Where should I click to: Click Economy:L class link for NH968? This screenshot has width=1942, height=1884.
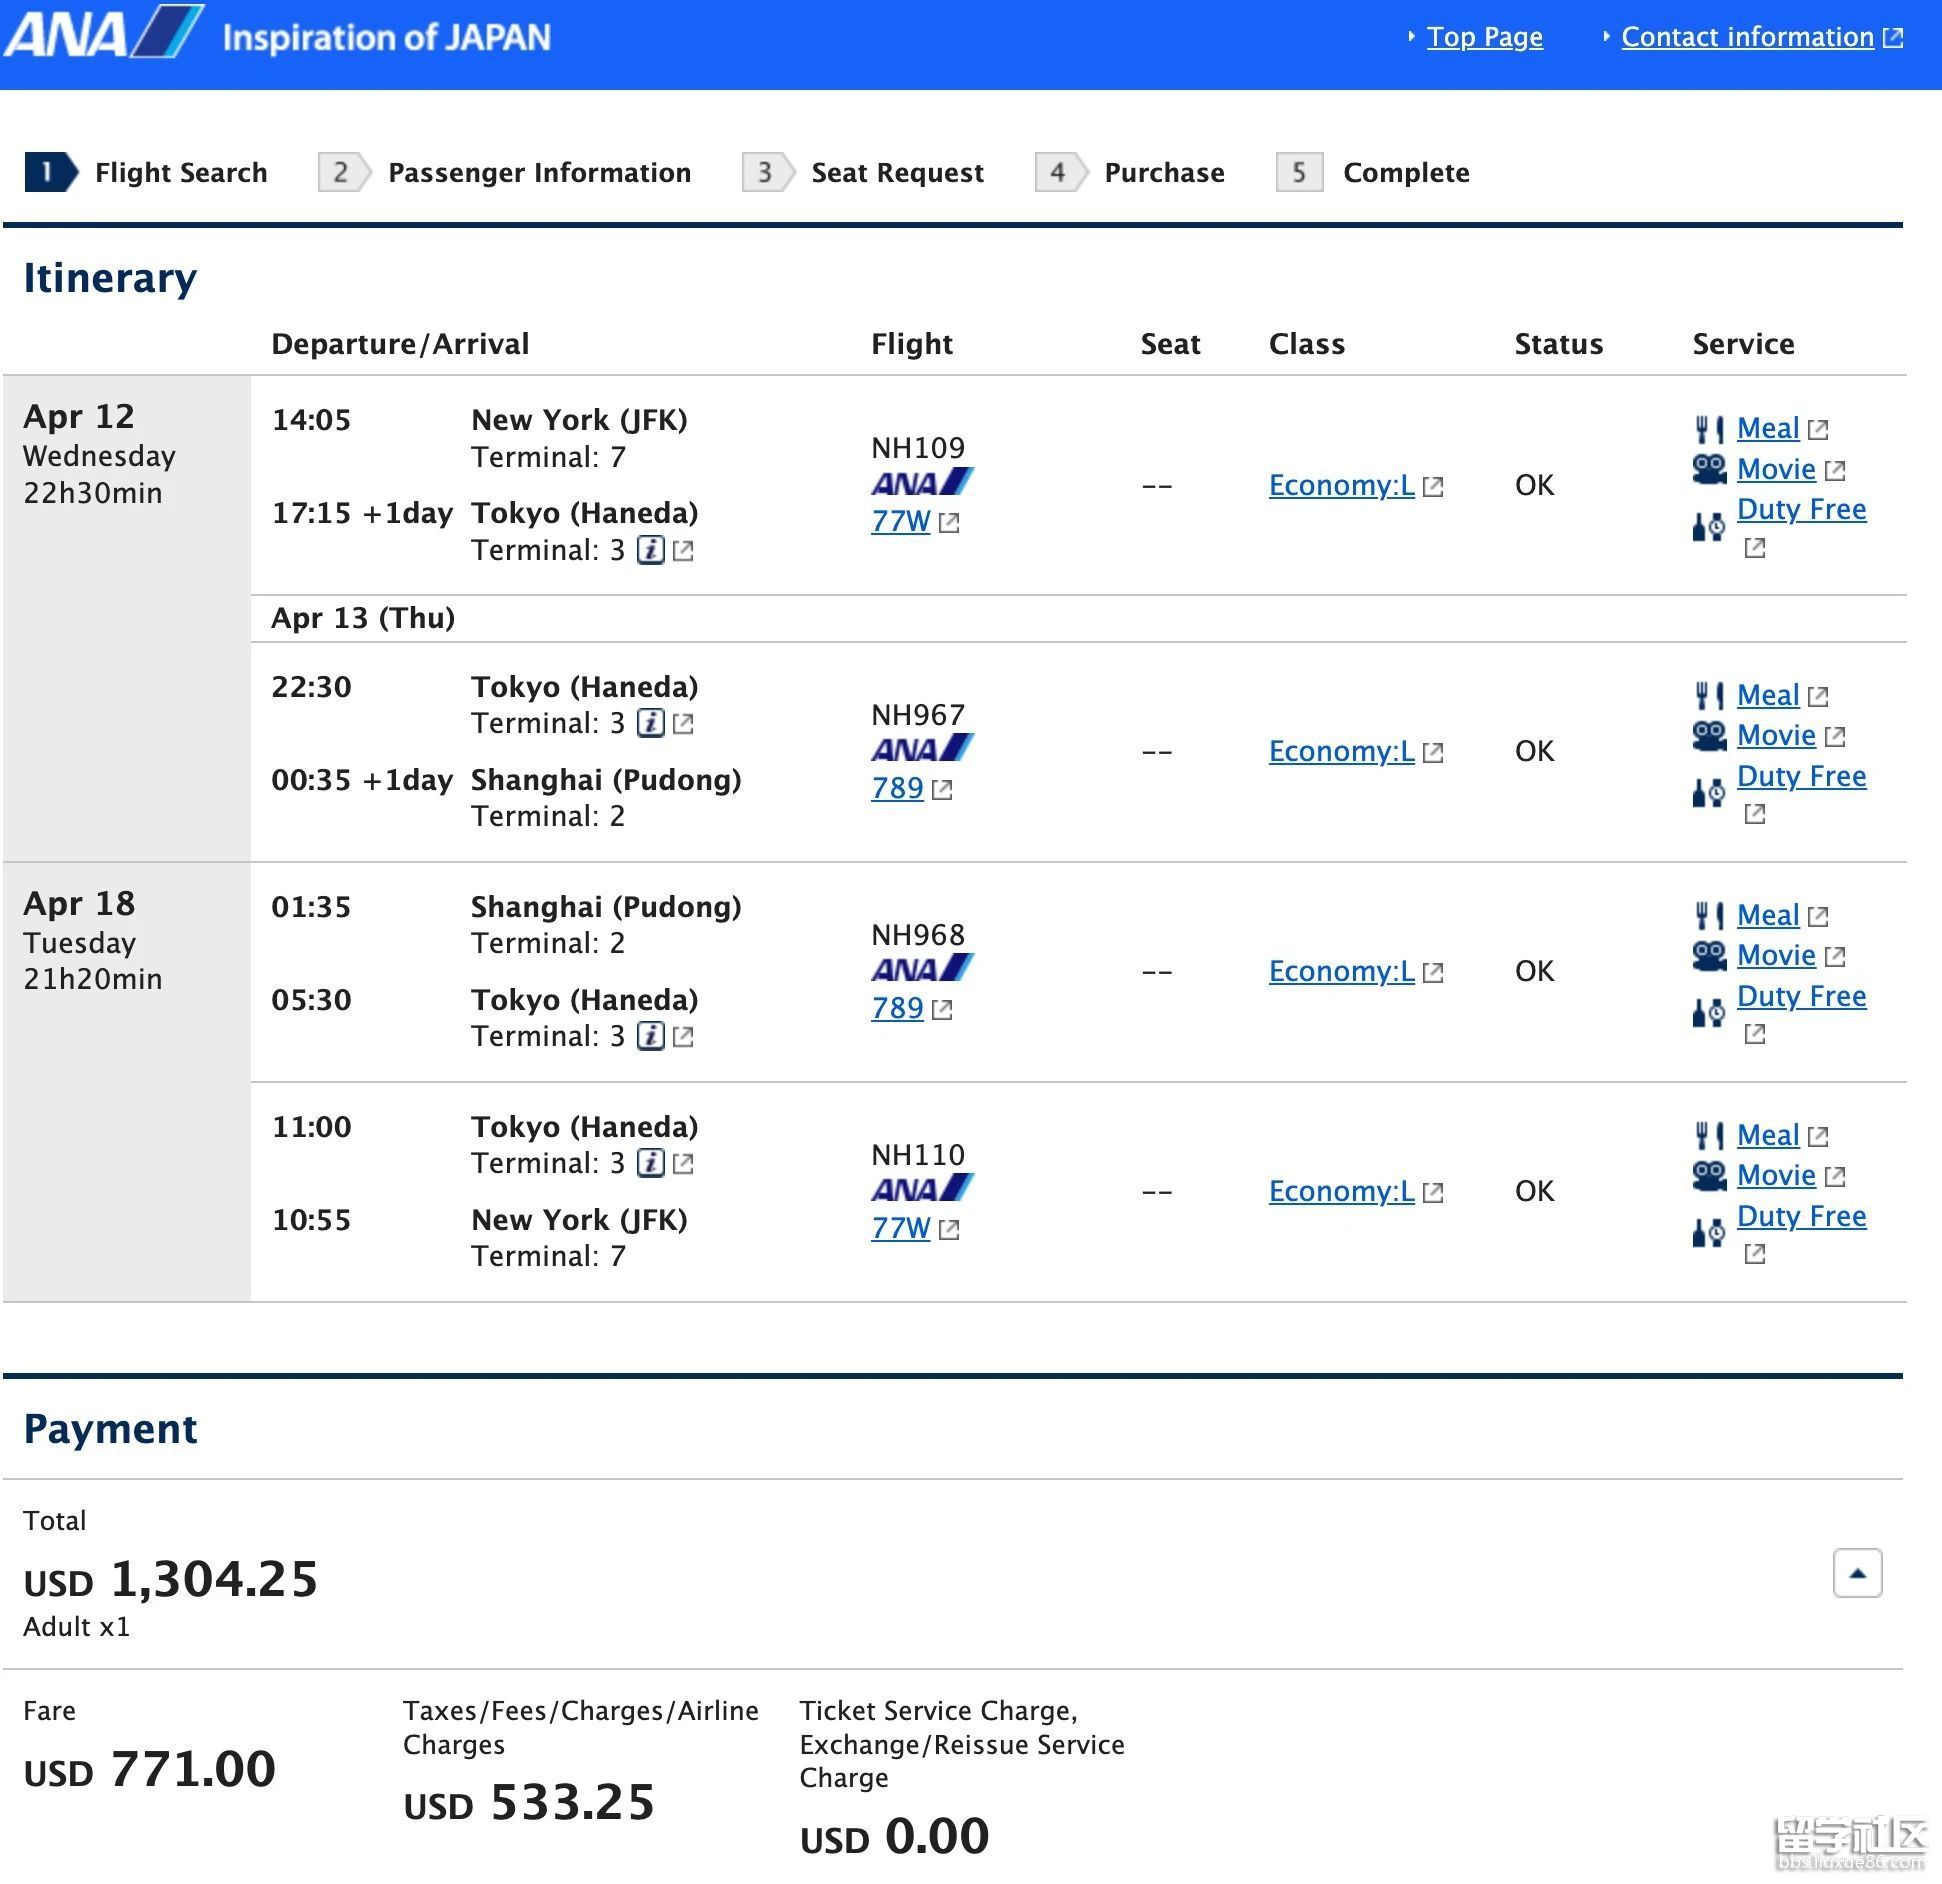[x=1341, y=971]
